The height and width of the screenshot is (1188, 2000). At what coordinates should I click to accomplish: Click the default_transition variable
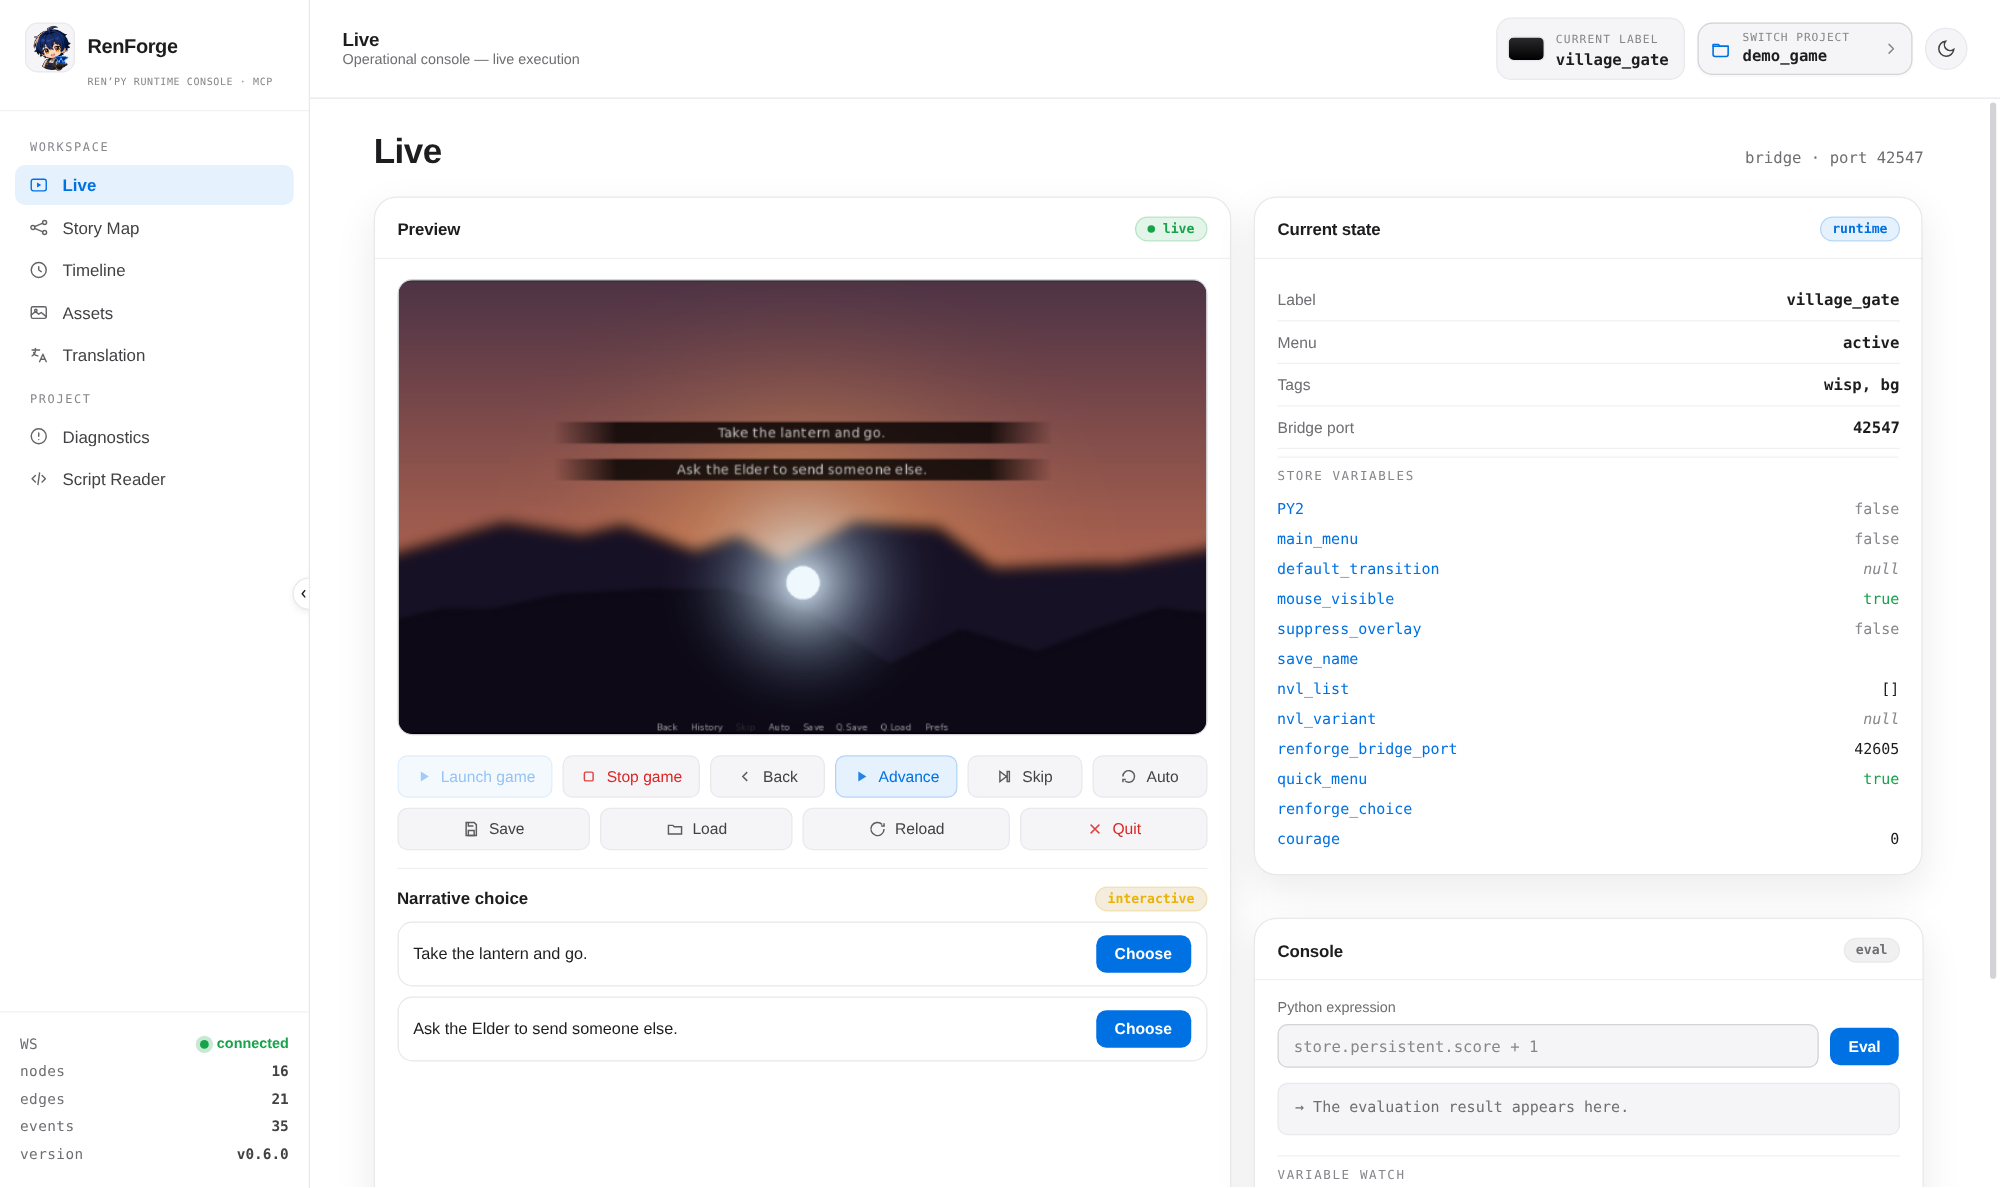click(1358, 569)
